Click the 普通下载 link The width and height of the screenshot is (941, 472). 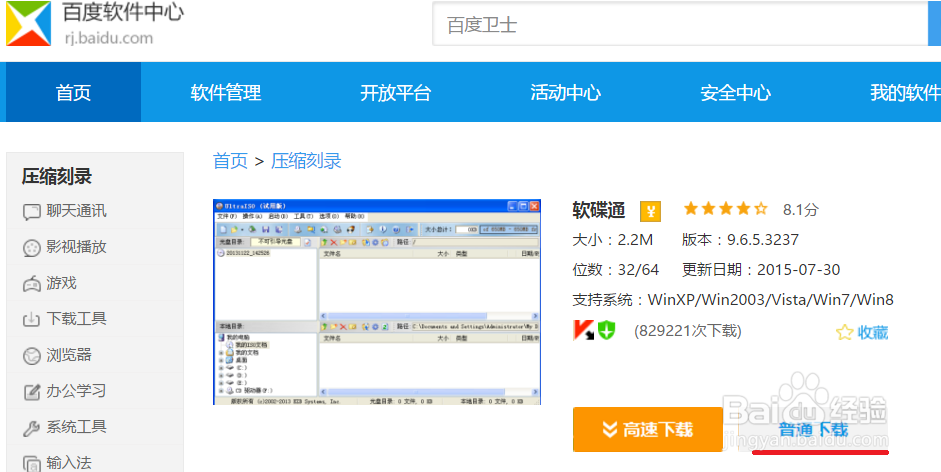pos(813,430)
